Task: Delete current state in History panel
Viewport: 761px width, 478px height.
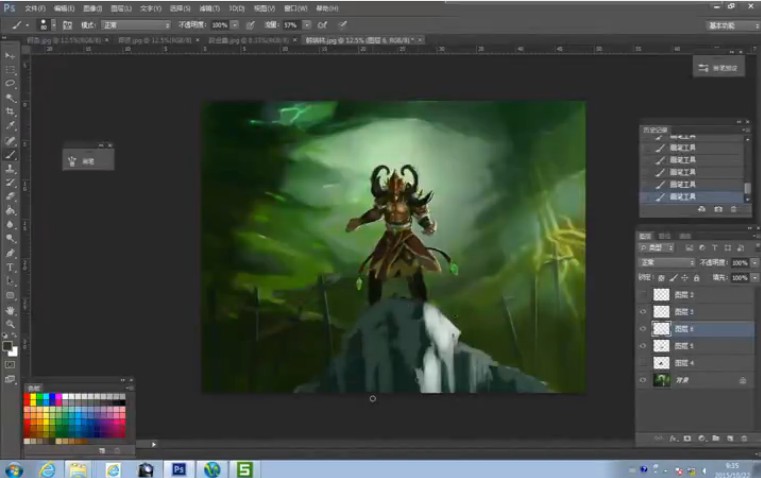Action: tap(734, 209)
